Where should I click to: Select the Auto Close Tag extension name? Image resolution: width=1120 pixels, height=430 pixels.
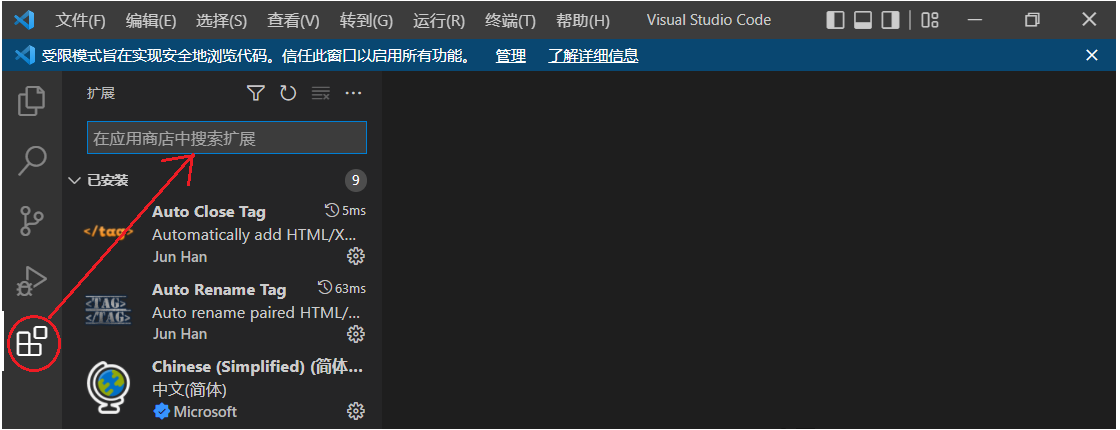209,212
